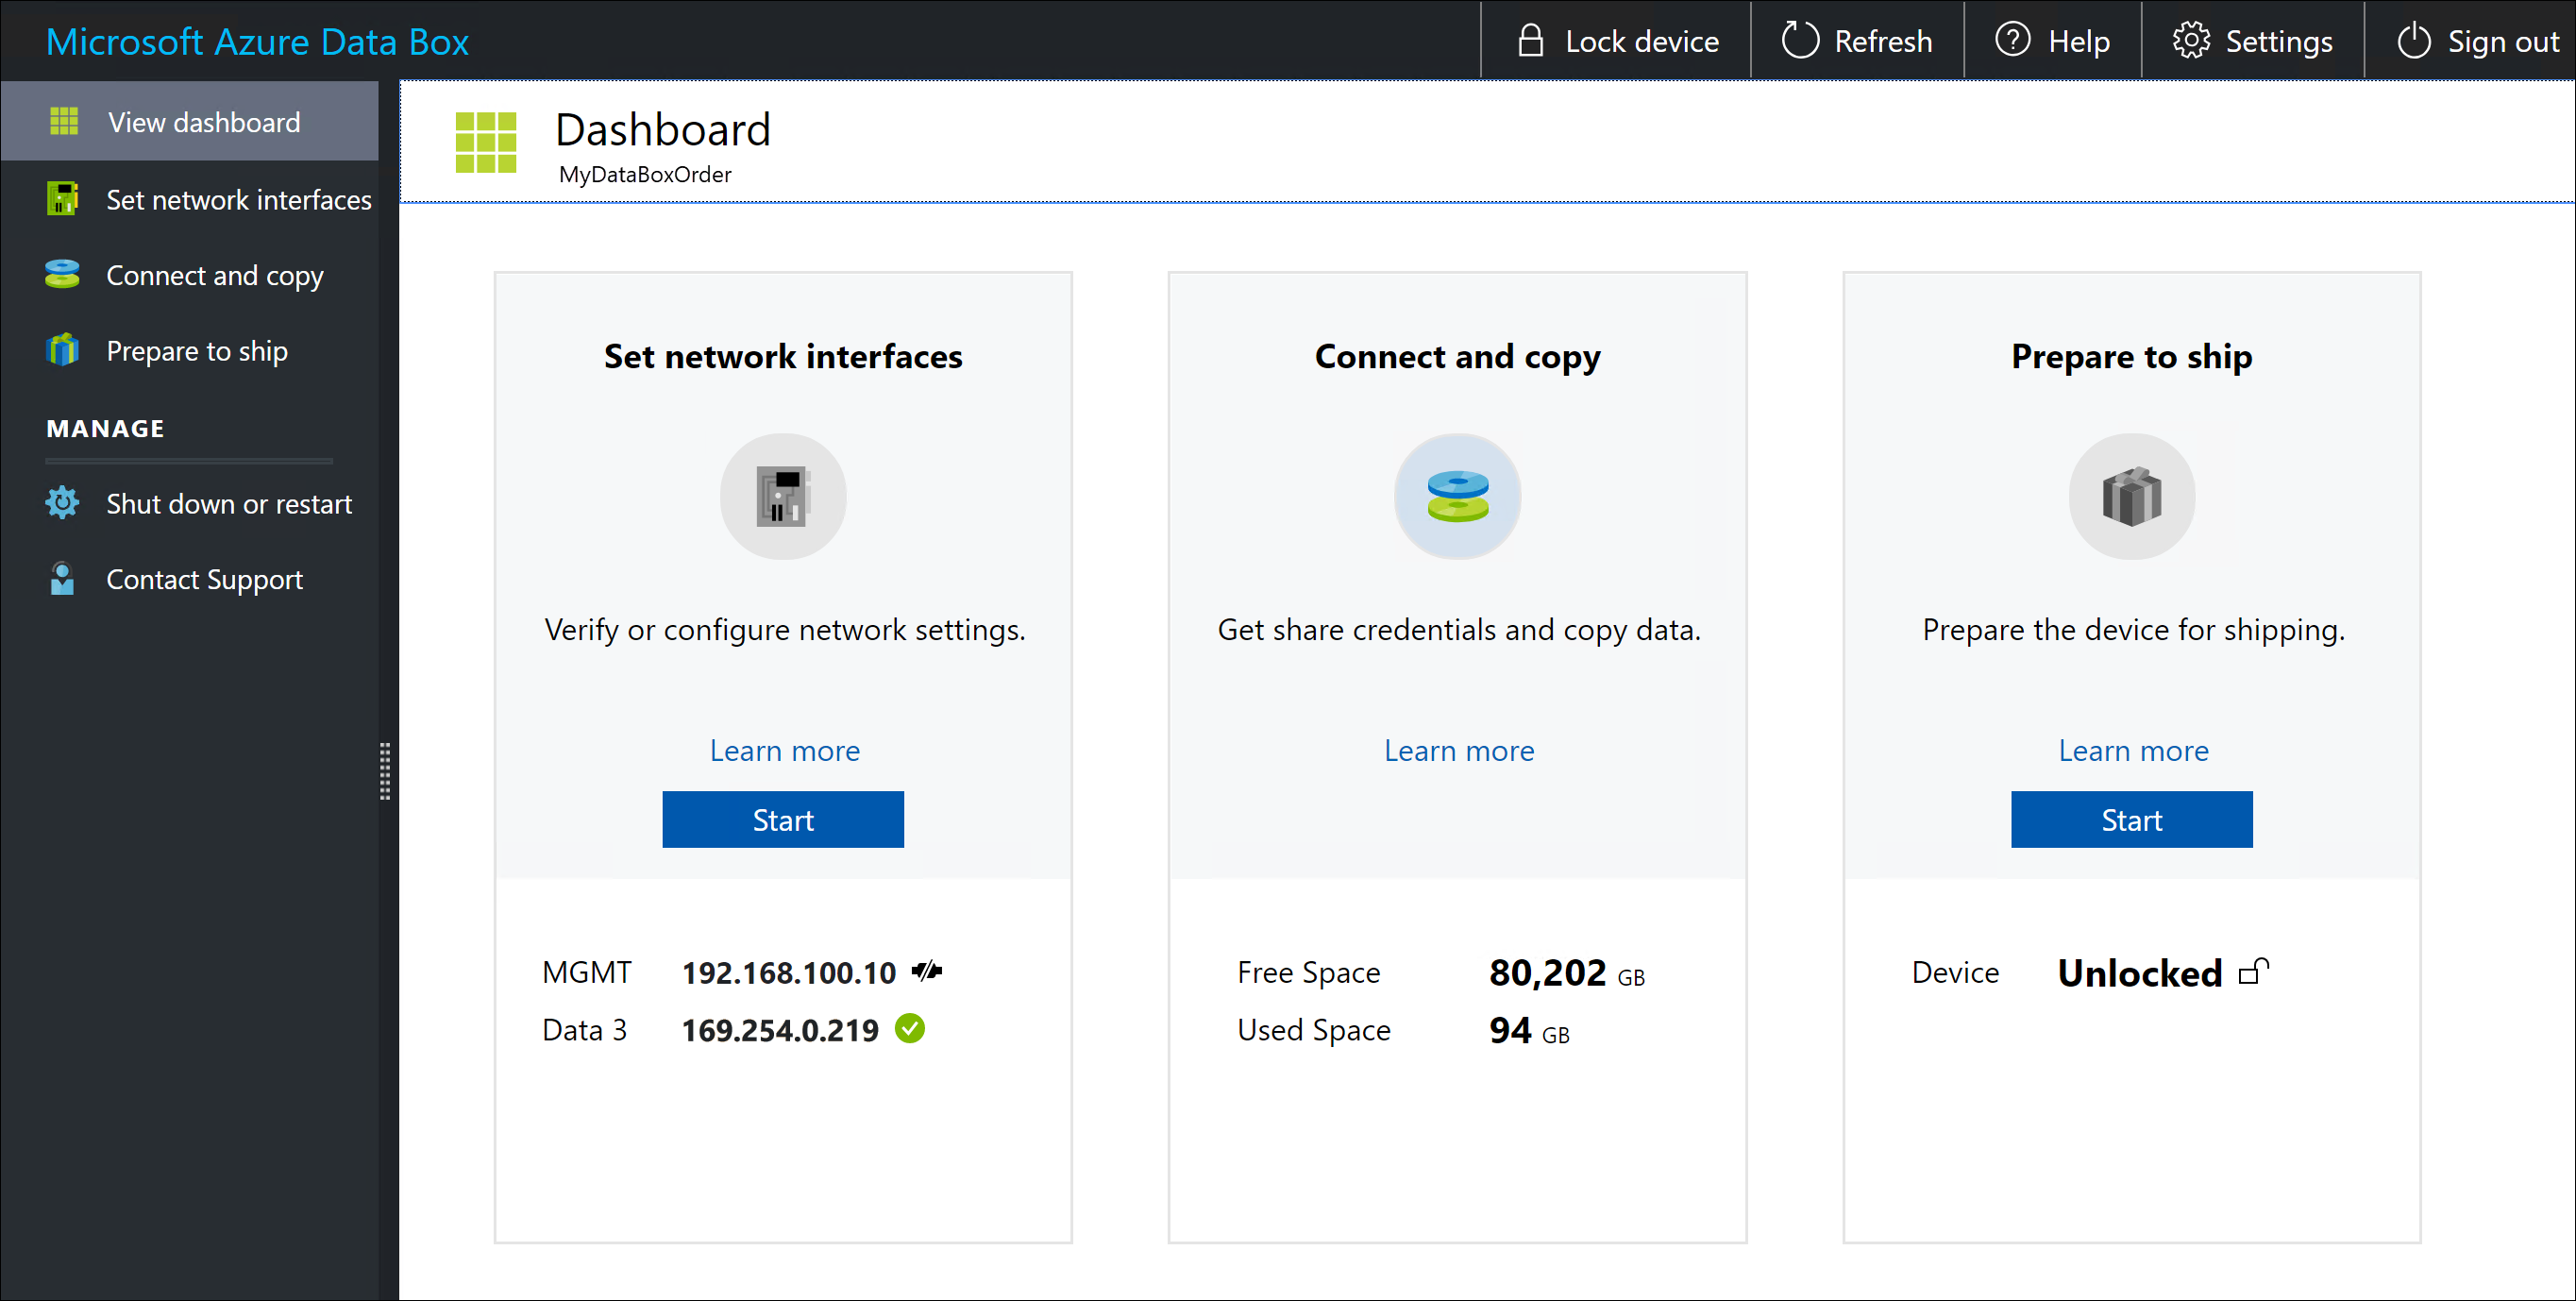Open Learn more for Connect and copy
The image size is (2576, 1301).
pyautogui.click(x=1458, y=750)
